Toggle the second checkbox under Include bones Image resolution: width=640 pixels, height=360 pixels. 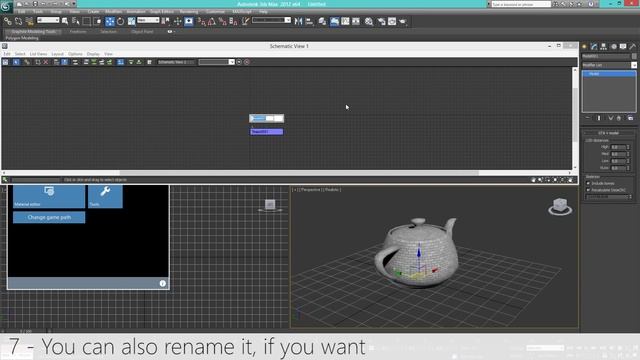[588, 190]
